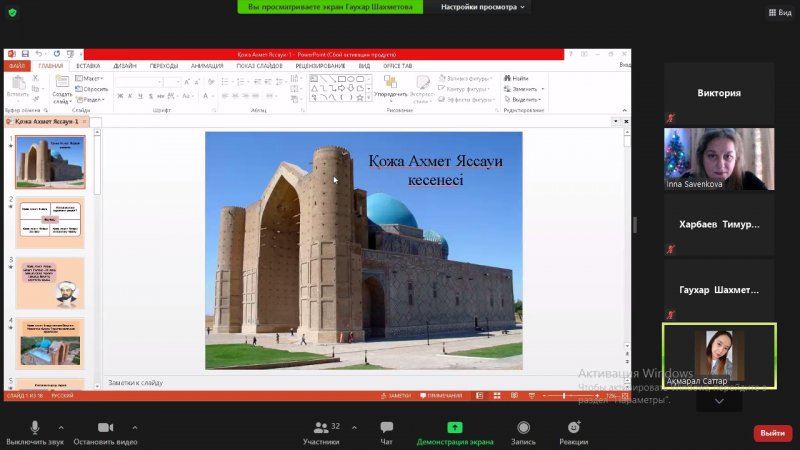The width and height of the screenshot is (800, 450).
Task: Click Создать слайд new slide button
Action: click(62, 89)
